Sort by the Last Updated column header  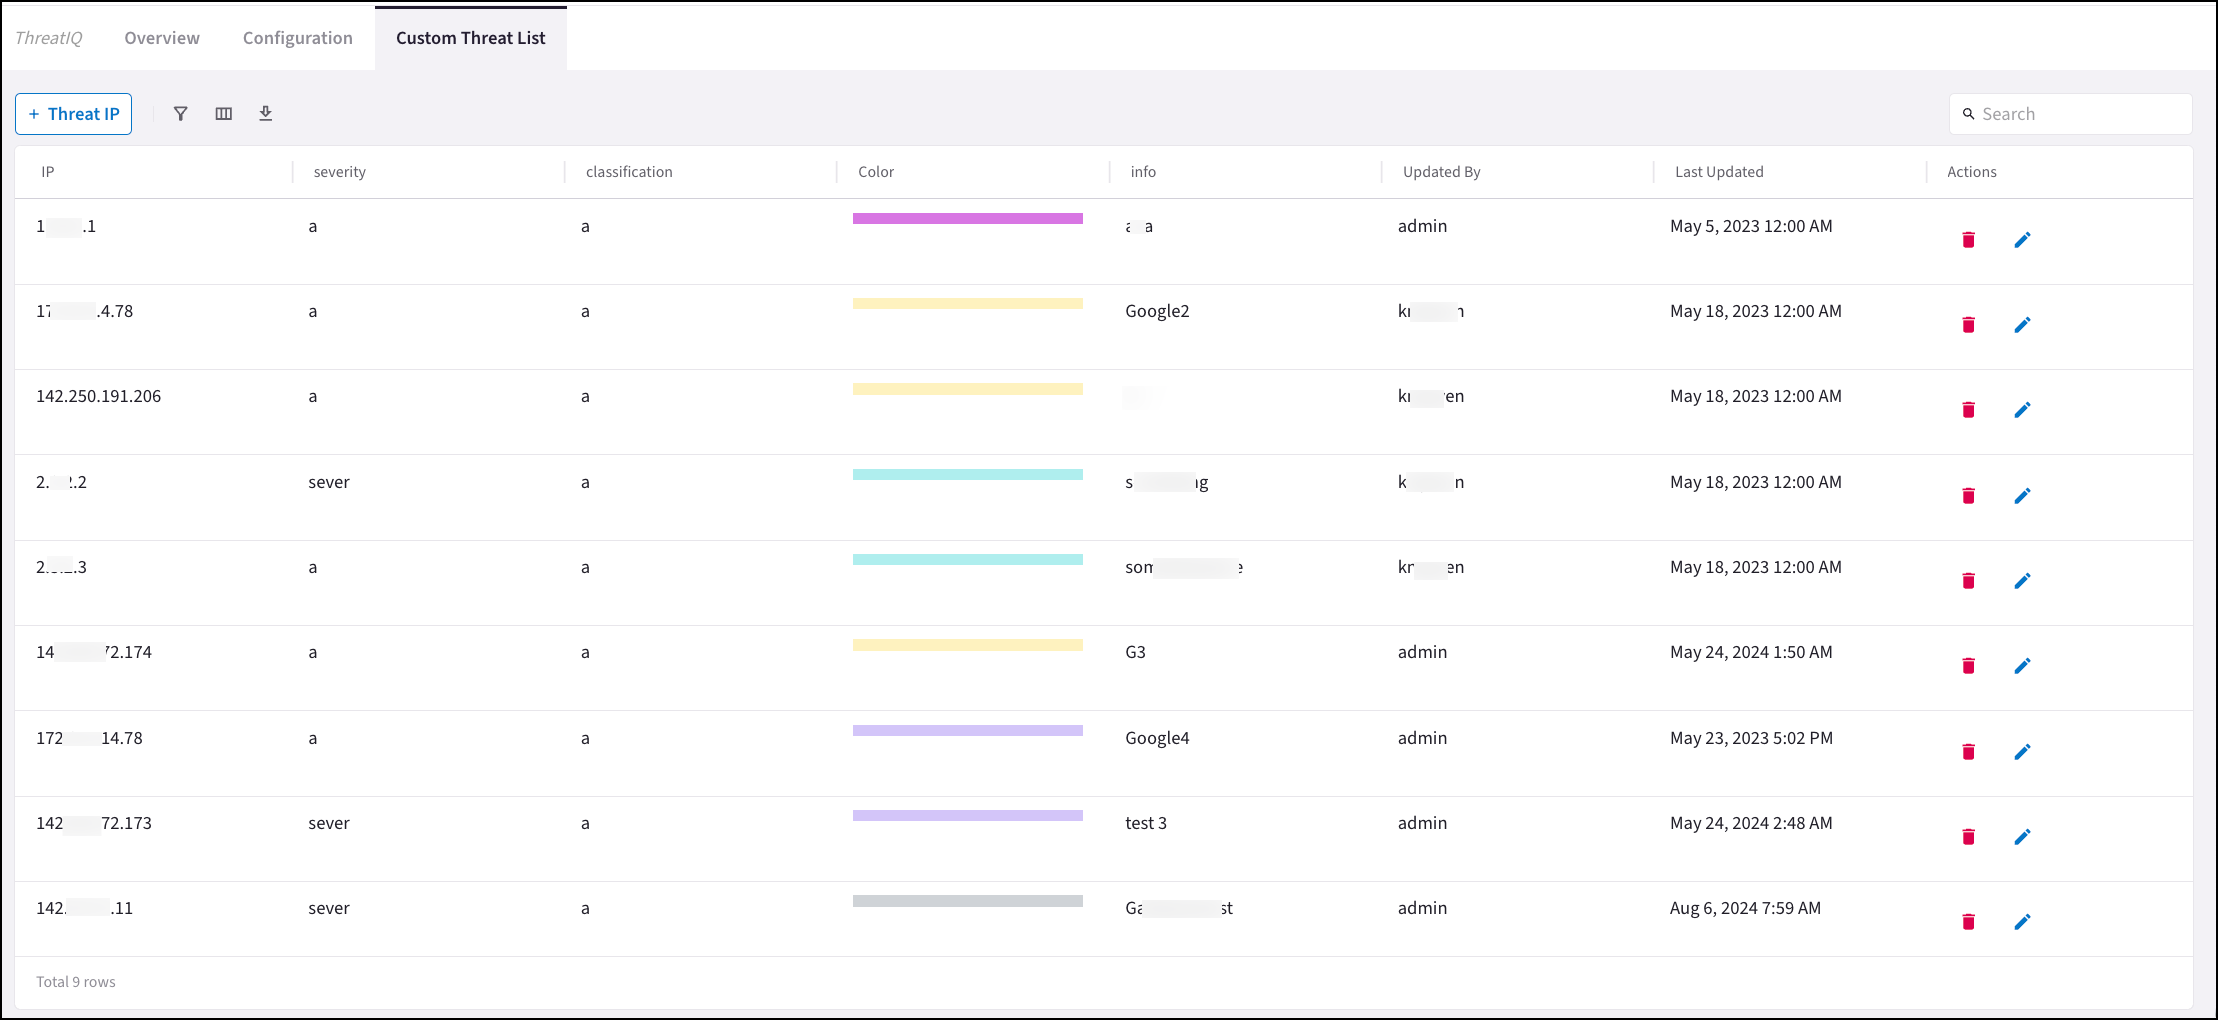pyautogui.click(x=1718, y=171)
